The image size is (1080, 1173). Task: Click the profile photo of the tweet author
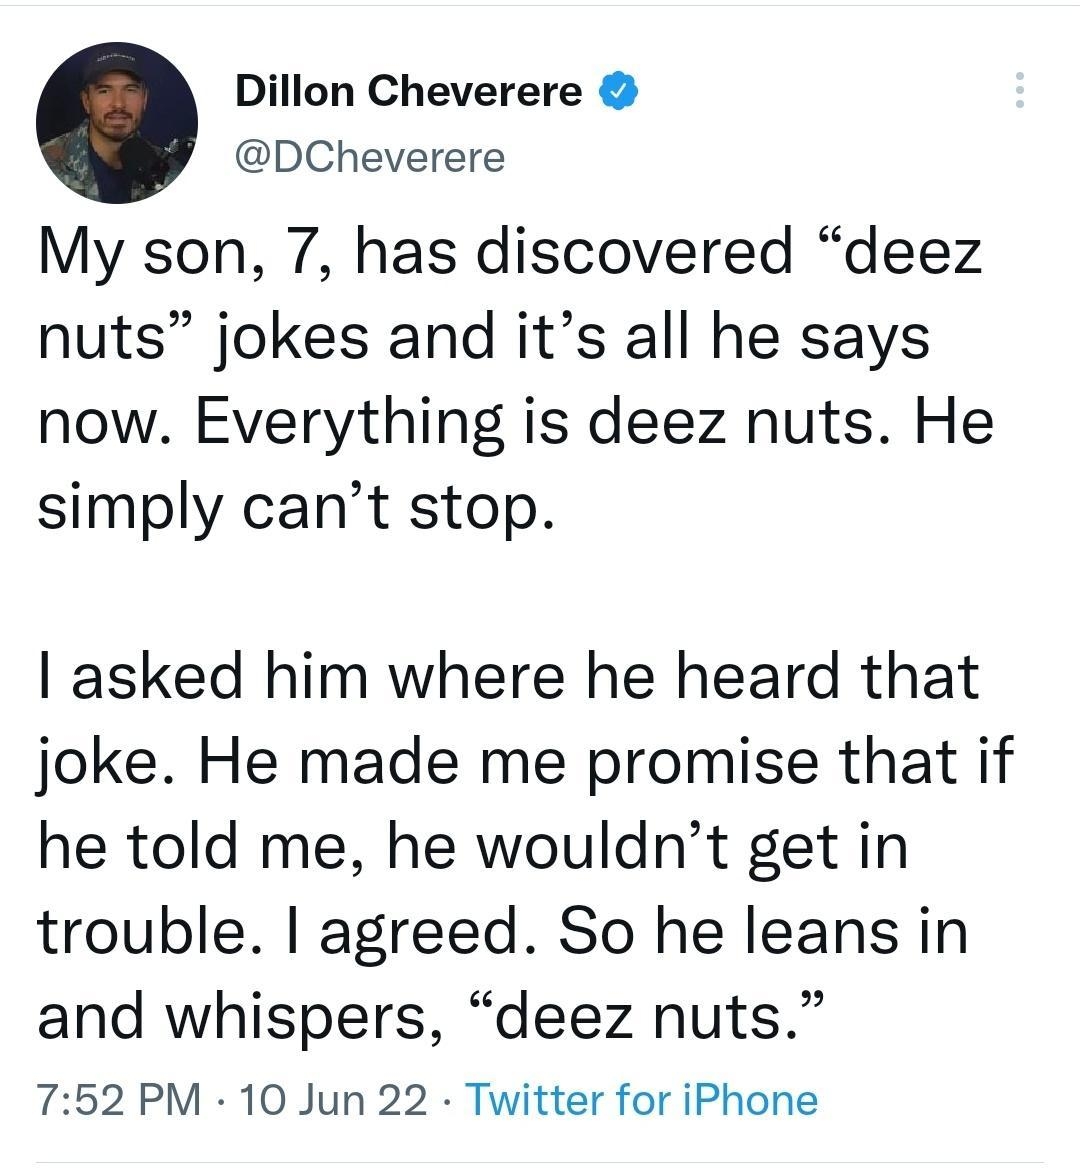[116, 122]
